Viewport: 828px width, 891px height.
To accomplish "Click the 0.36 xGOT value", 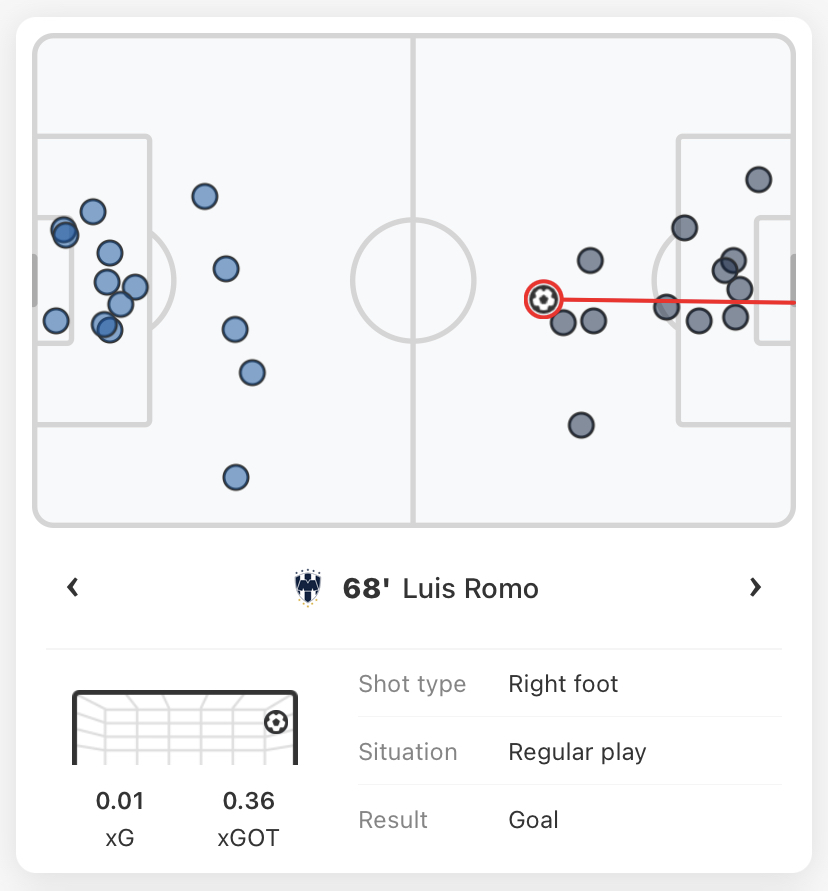I will (x=248, y=801).
